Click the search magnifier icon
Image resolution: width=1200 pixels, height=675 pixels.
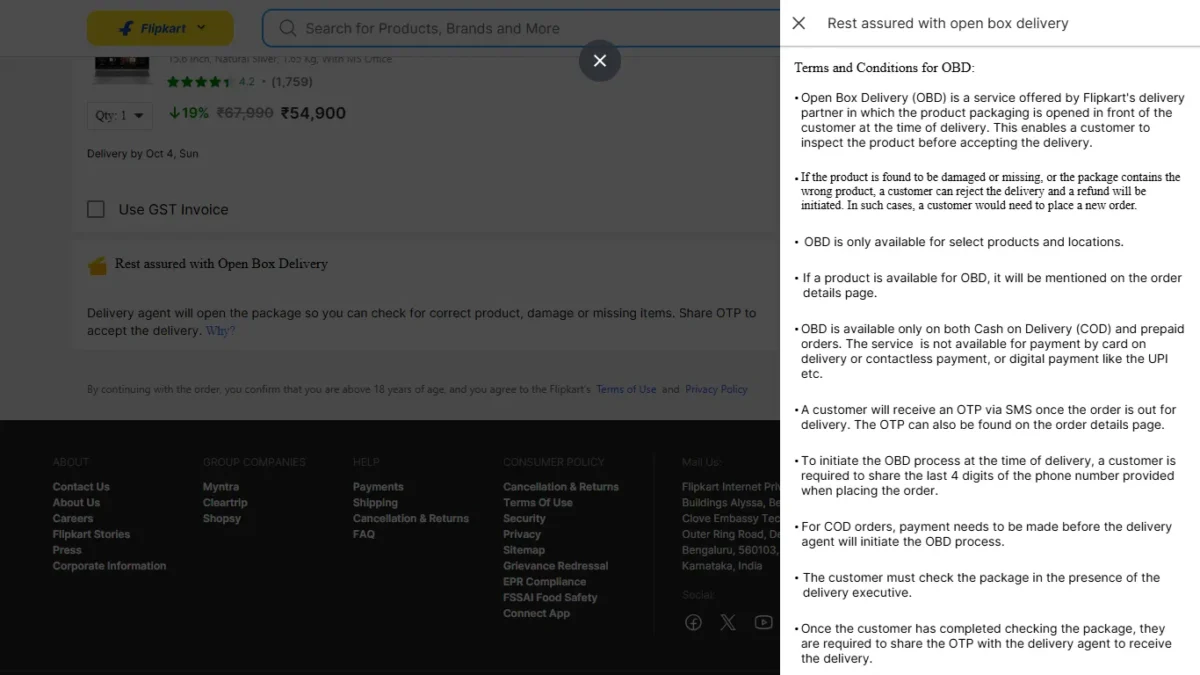click(288, 28)
